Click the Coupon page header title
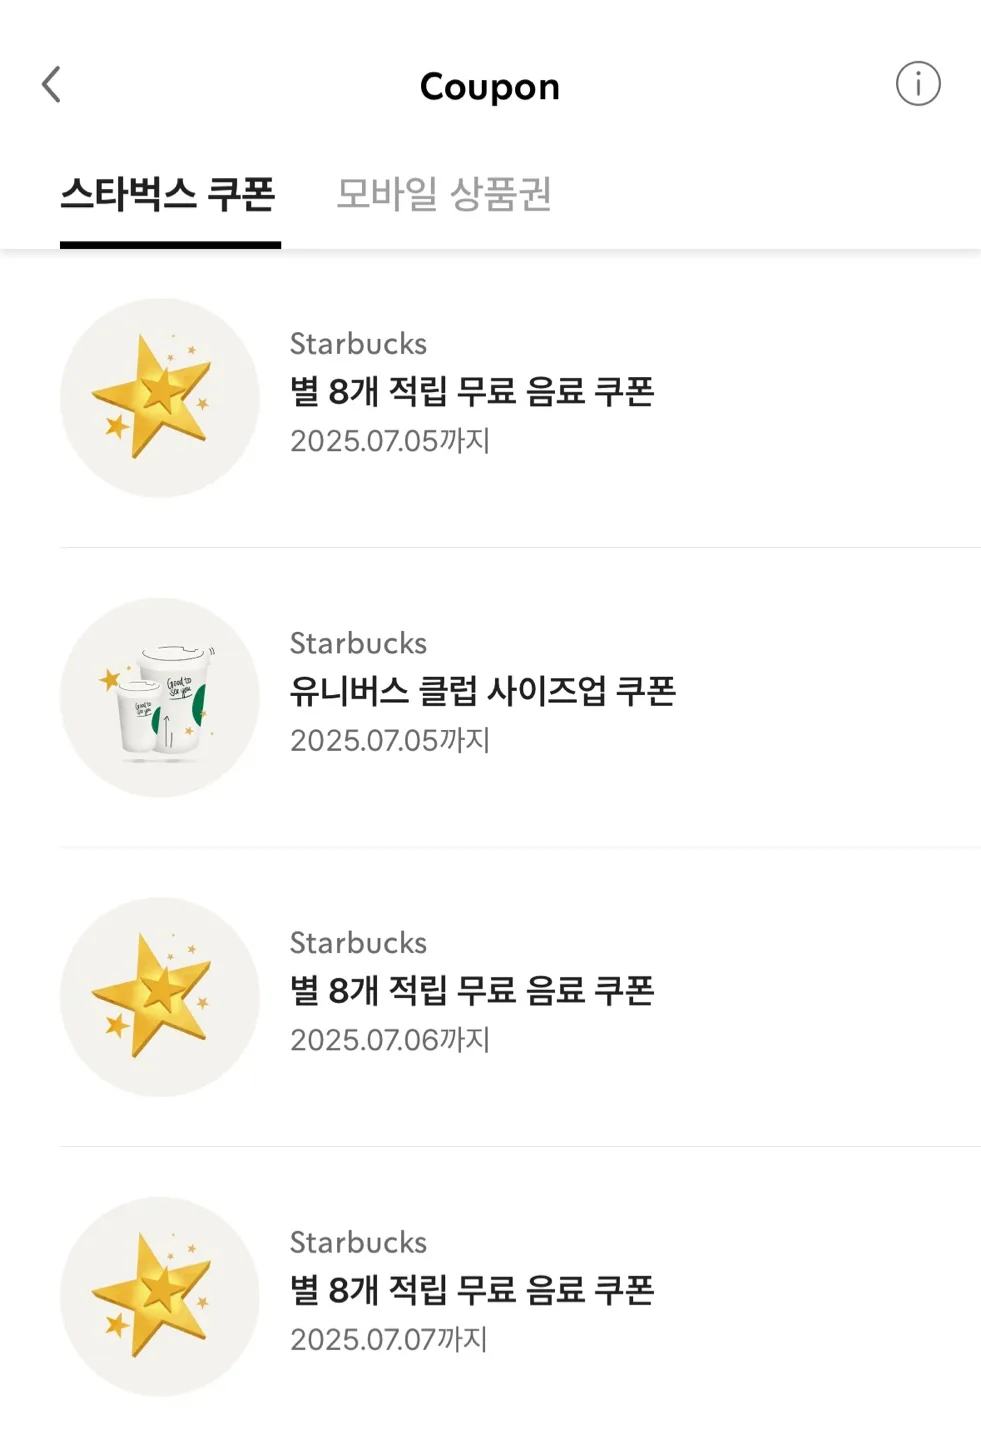The image size is (981, 1440). (490, 87)
